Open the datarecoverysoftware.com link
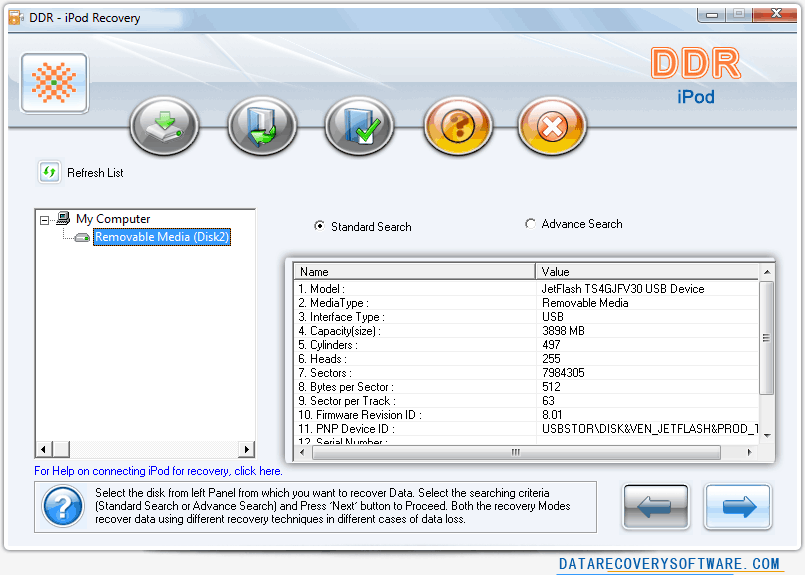The width and height of the screenshot is (805, 575). 669,564
